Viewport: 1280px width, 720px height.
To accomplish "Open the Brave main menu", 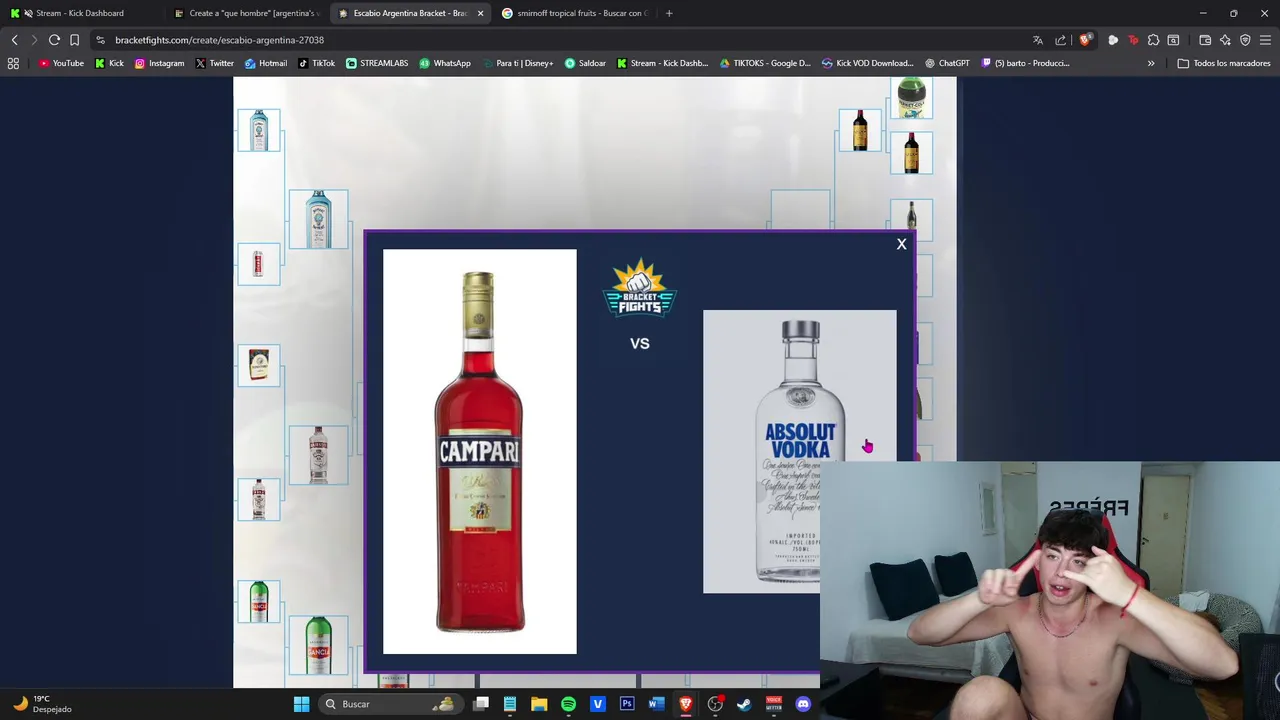I will point(1265,40).
